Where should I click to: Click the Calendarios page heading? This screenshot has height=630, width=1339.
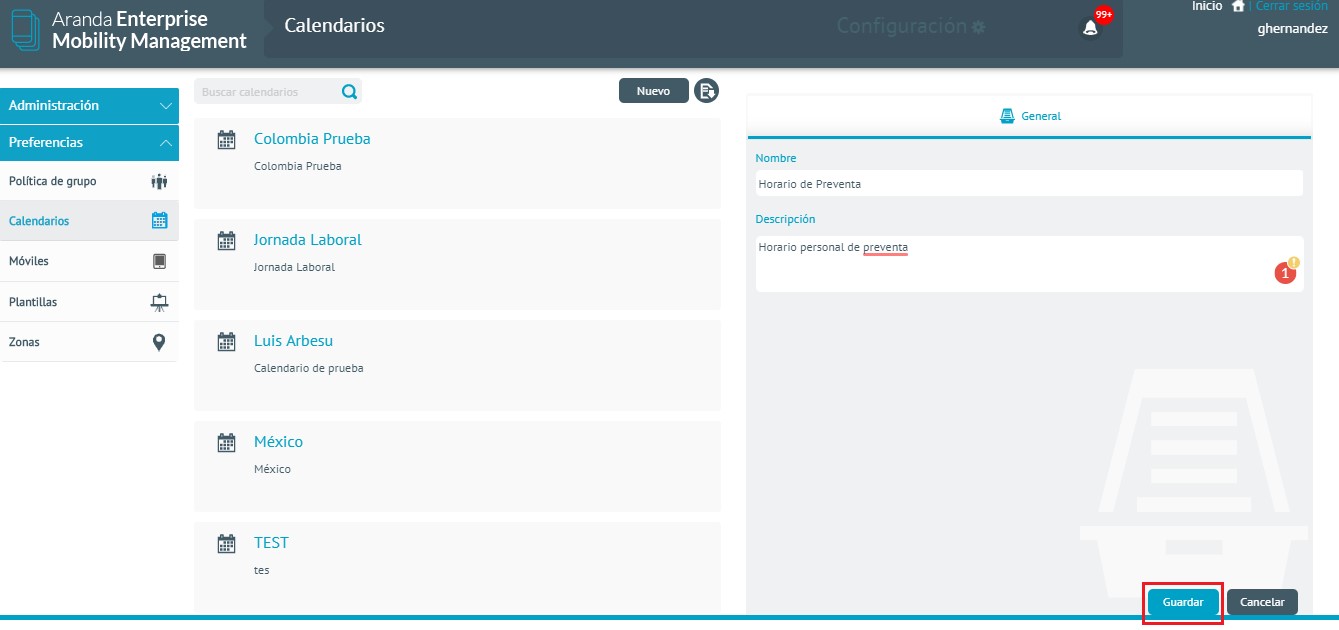click(334, 26)
